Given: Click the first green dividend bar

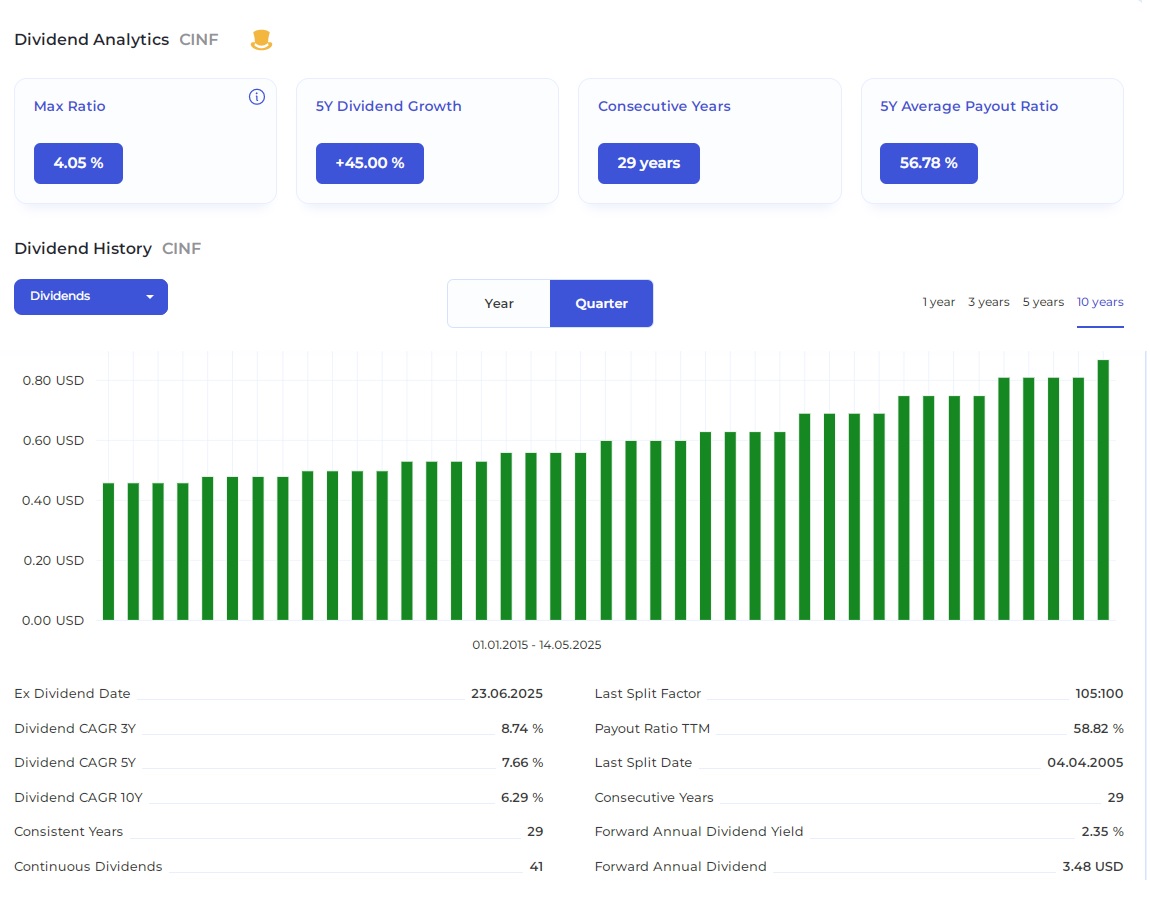Looking at the screenshot, I should pyautogui.click(x=109, y=552).
